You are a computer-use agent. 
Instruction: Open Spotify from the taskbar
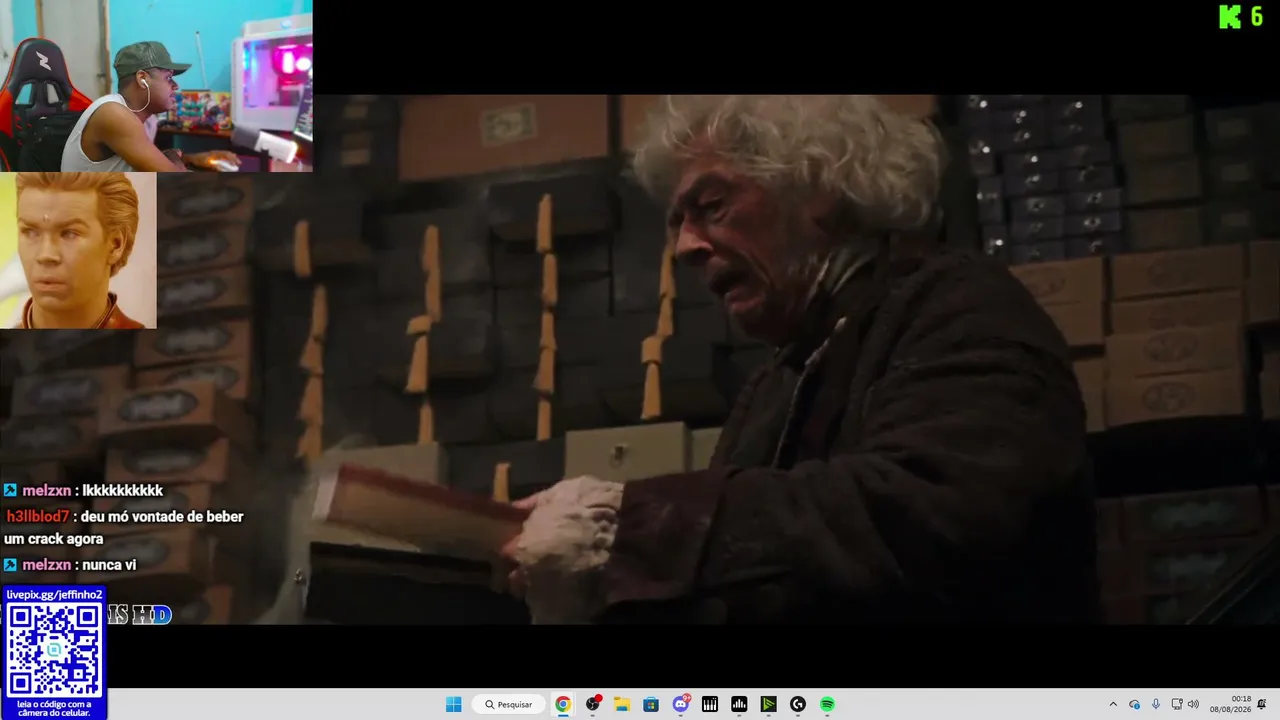827,704
